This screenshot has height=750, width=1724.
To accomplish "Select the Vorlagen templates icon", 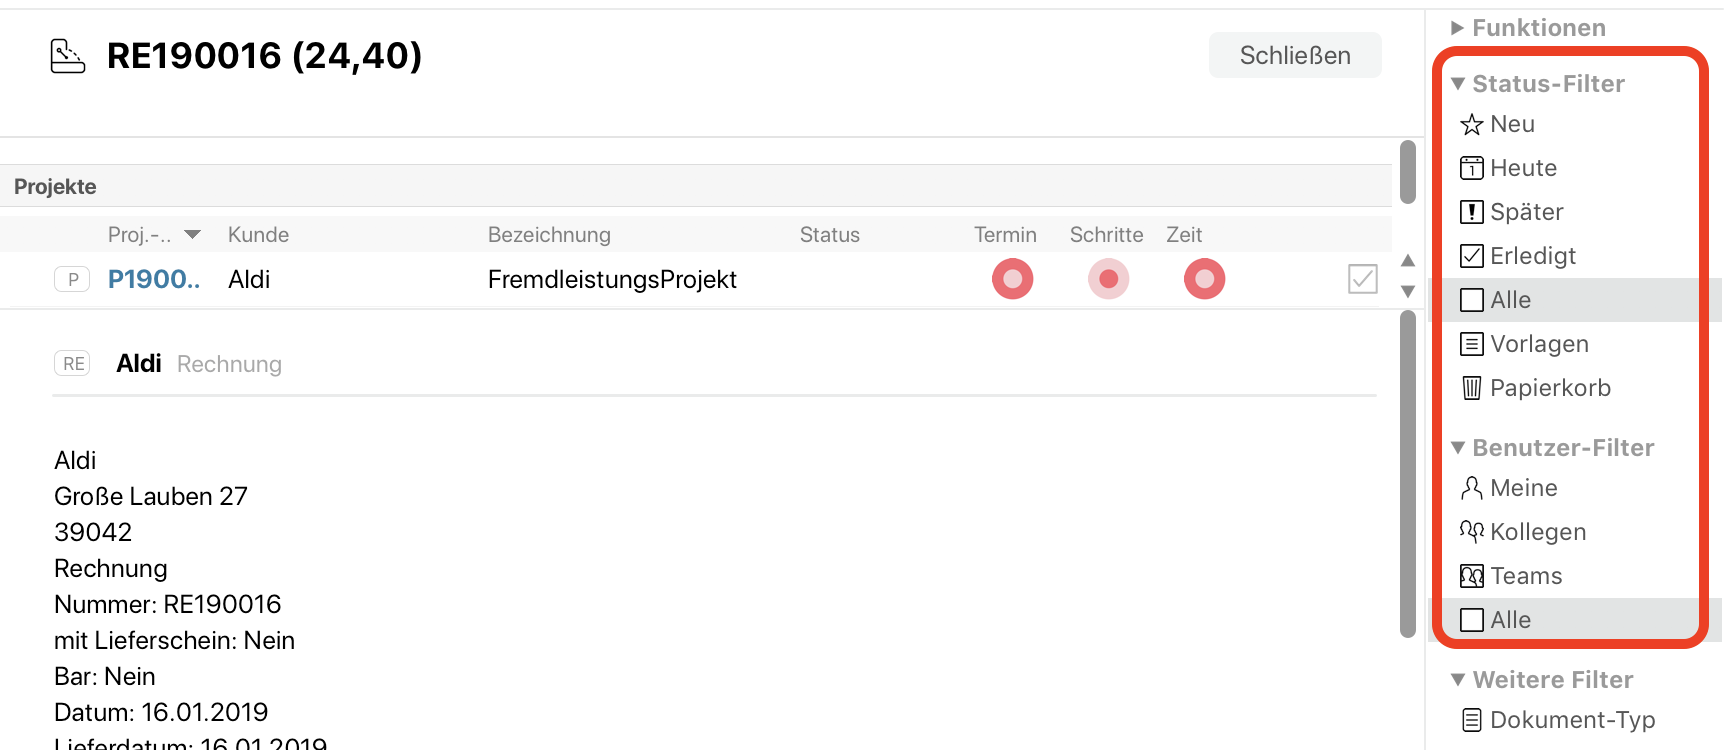I will click(1471, 344).
